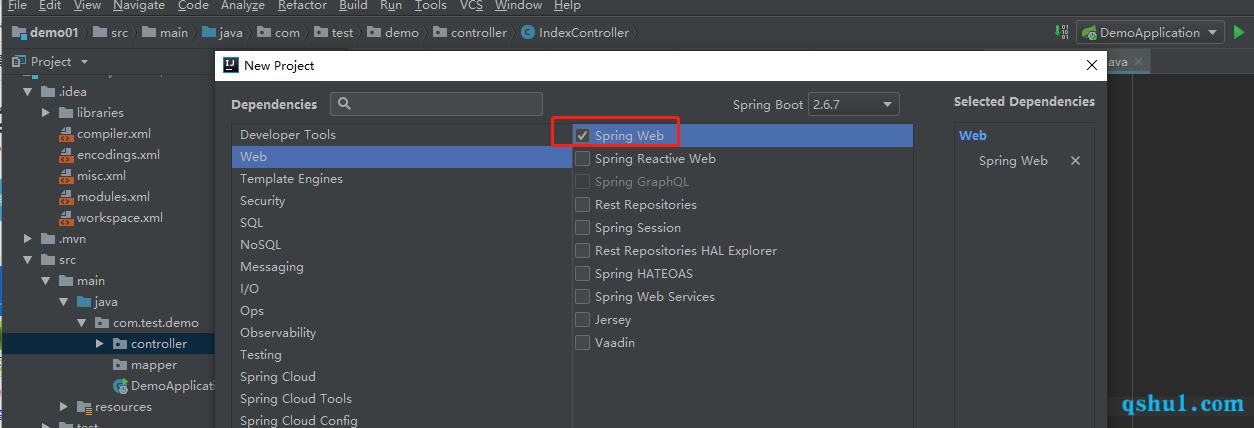The height and width of the screenshot is (428, 1254).
Task: Open the Navigate menu
Action: (138, 6)
